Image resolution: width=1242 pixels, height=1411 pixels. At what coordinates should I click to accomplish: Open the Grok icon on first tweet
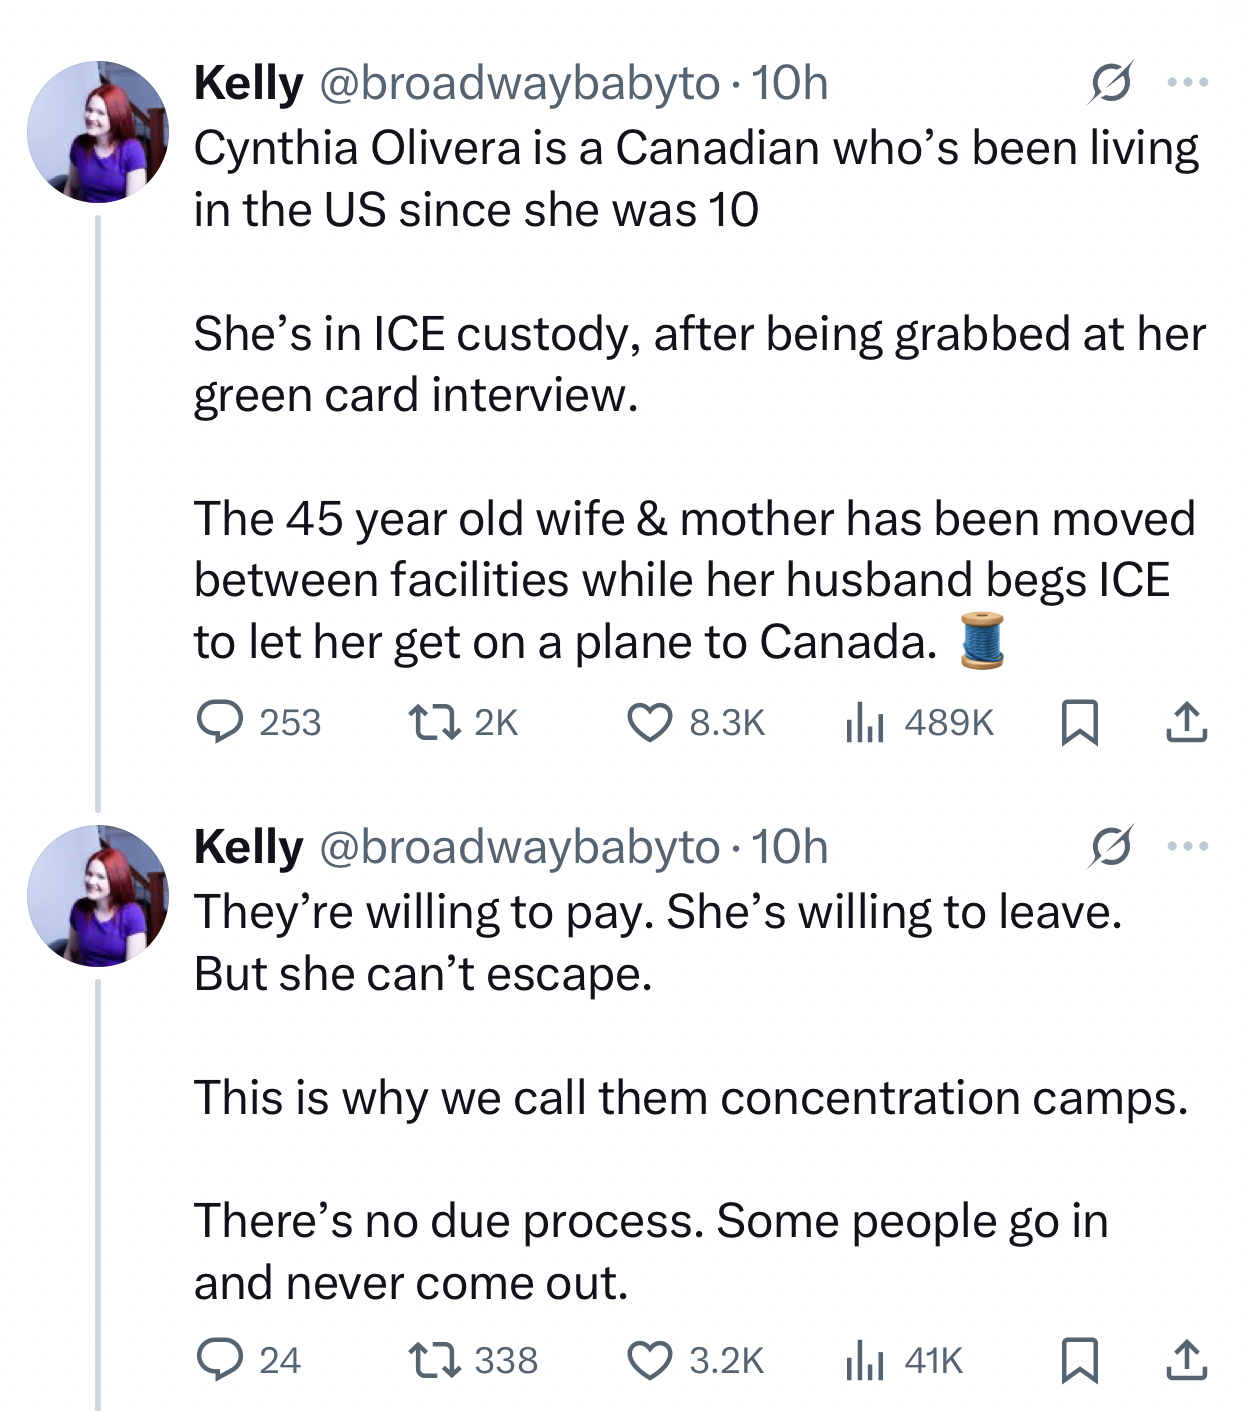pyautogui.click(x=1112, y=84)
